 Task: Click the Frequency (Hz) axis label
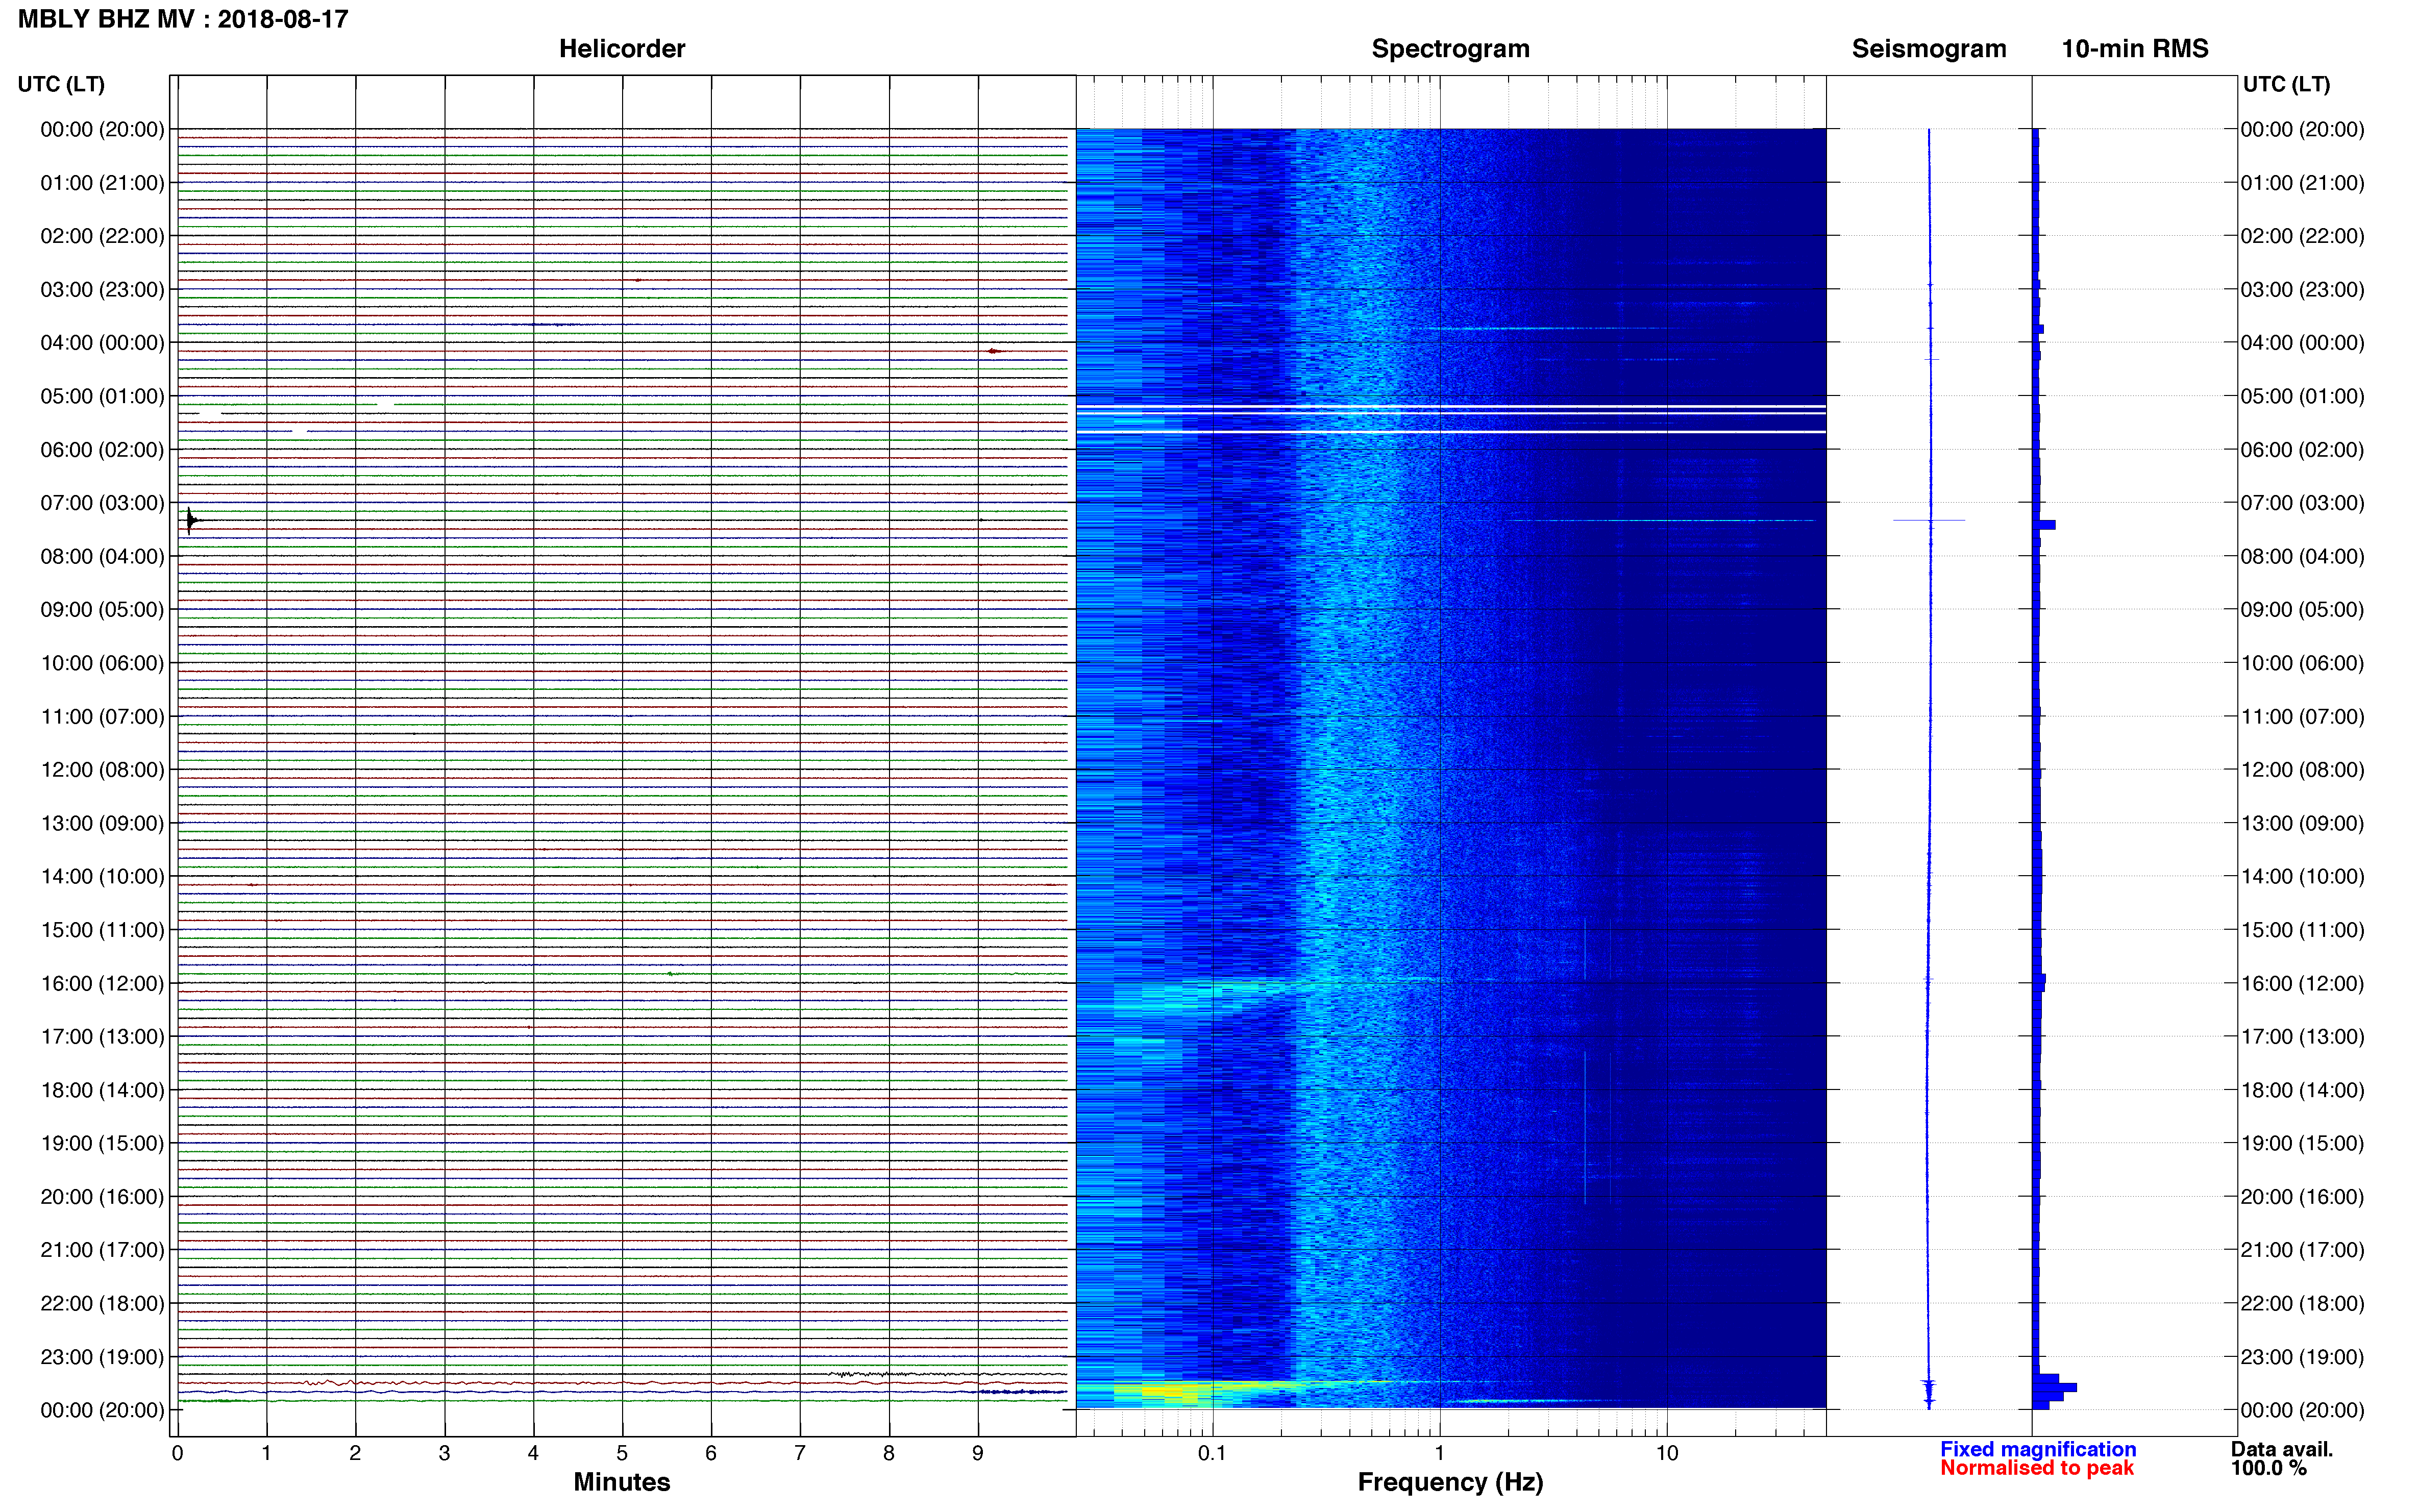coord(1450,1482)
